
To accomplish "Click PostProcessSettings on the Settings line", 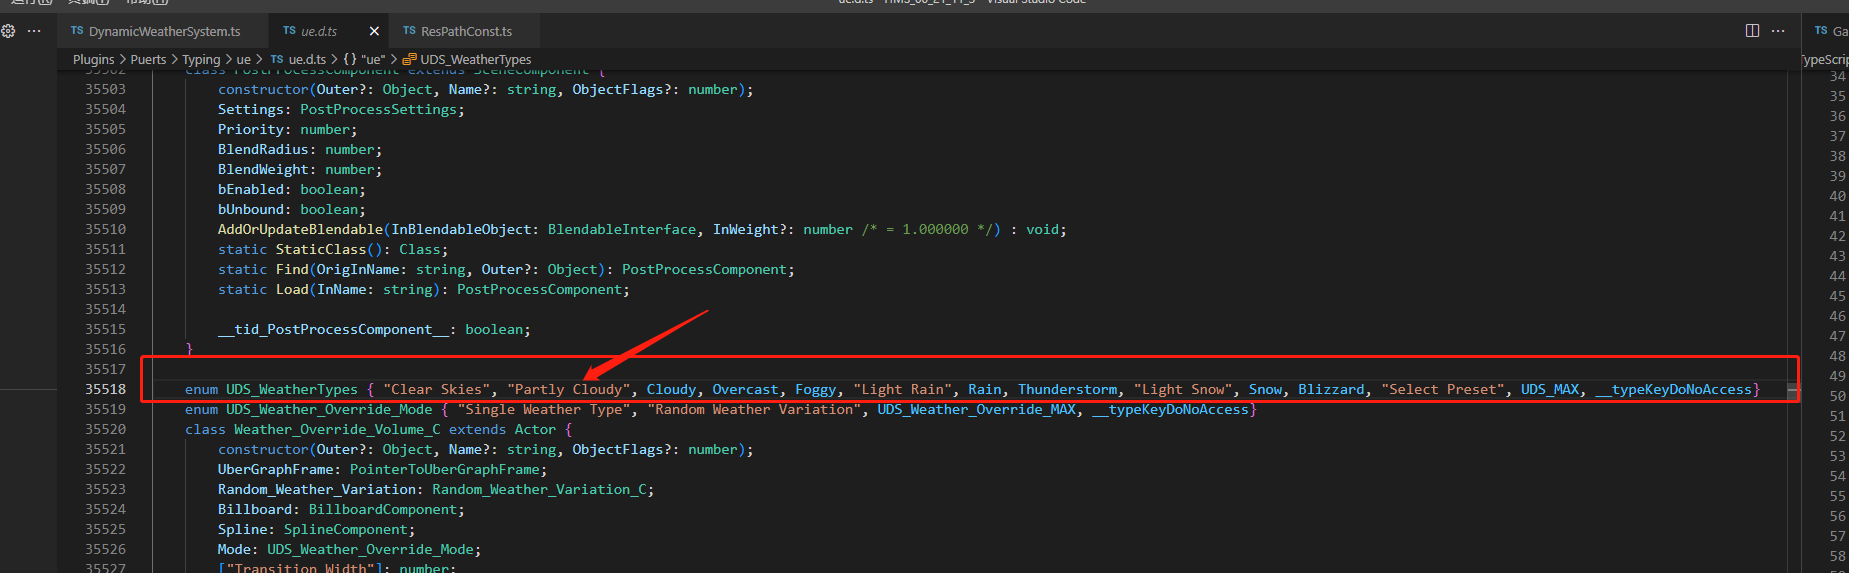I will [378, 109].
